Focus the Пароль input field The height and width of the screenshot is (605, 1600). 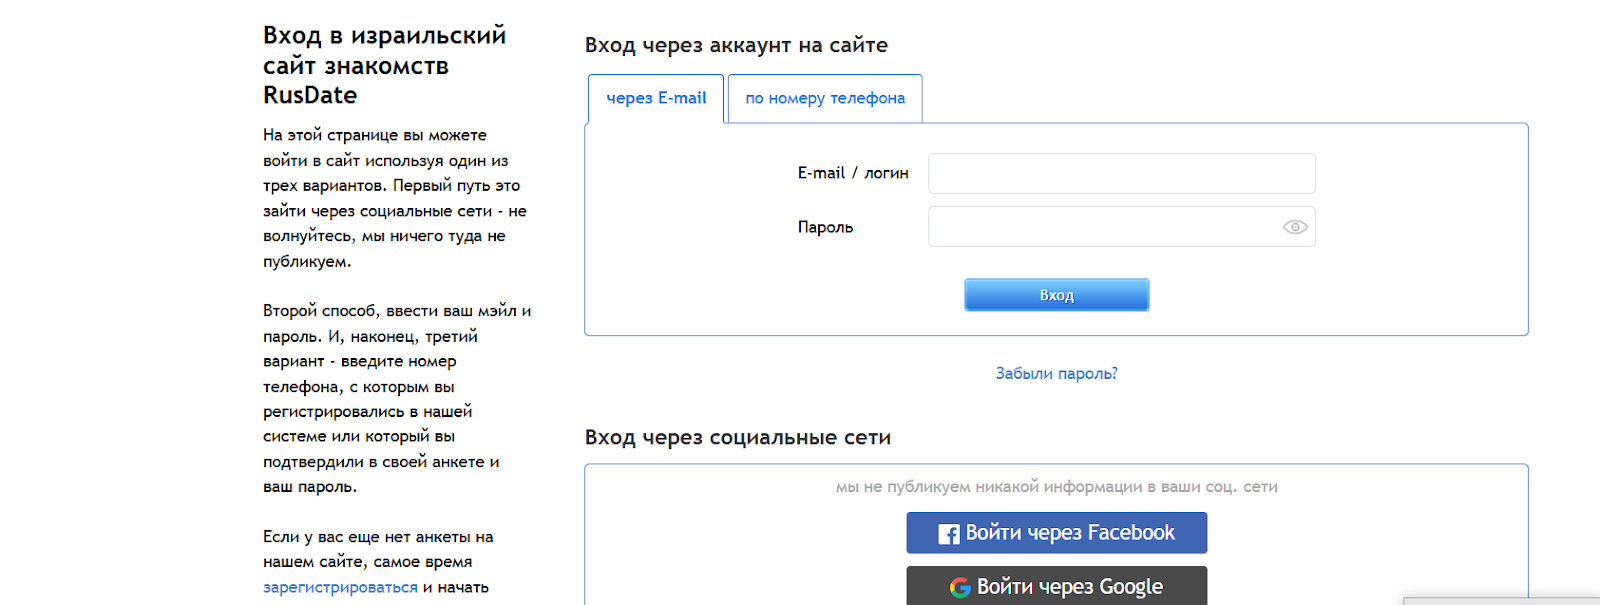click(x=1121, y=227)
